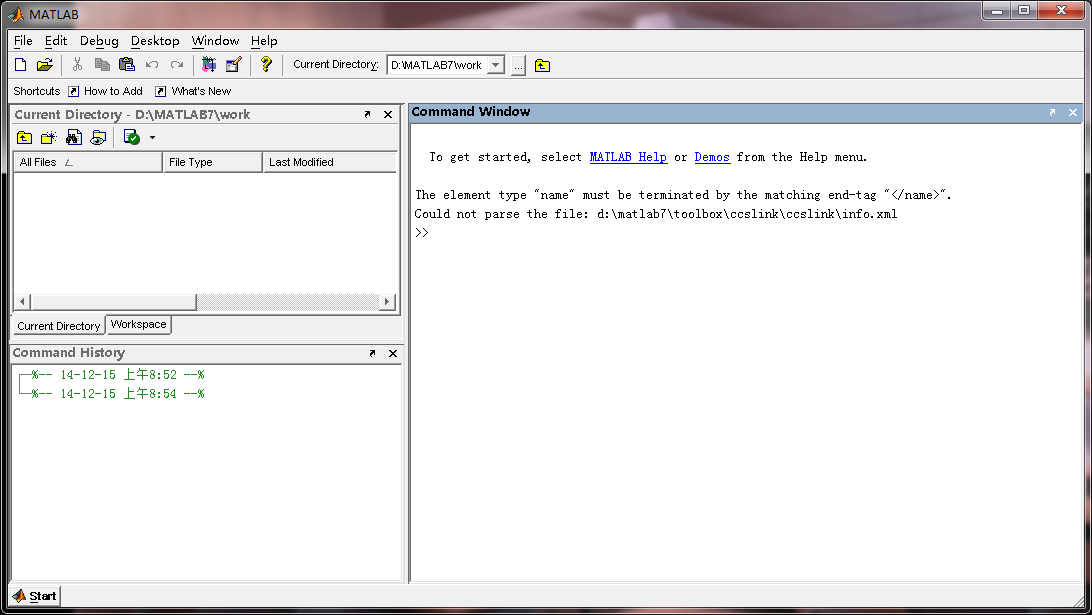Click left arrow of file list scrollbar

point(22,302)
